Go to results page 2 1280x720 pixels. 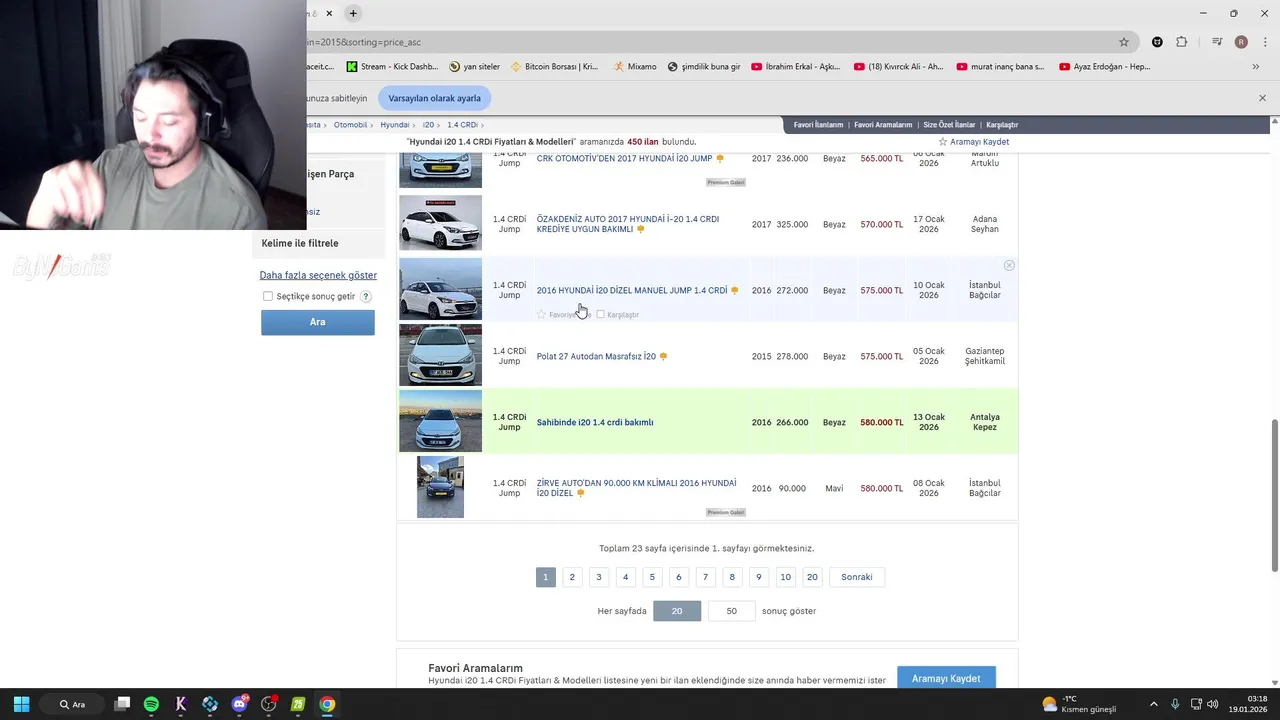572,577
